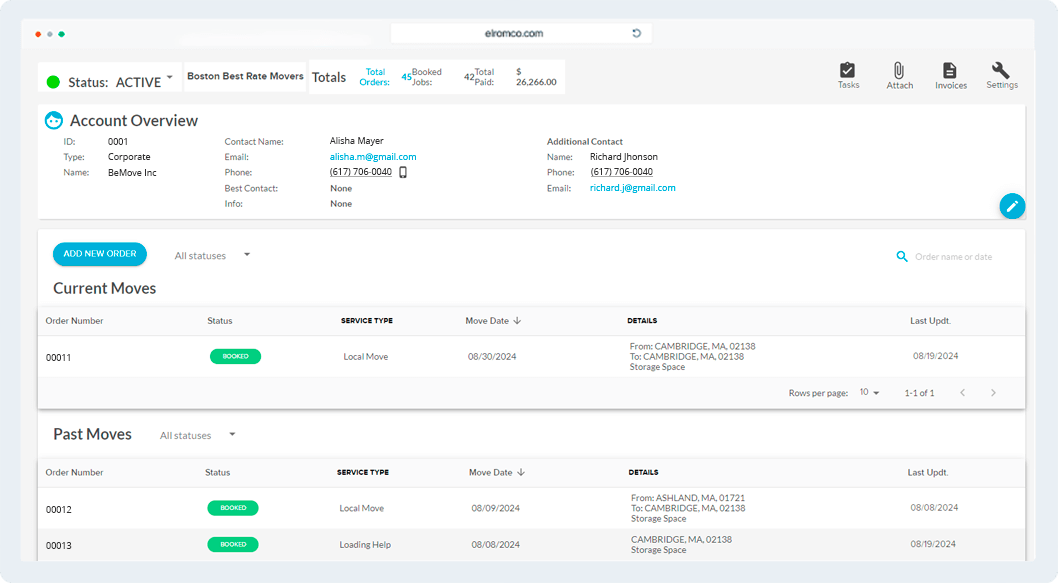Click the Attach paperclip icon
1058x583 pixels.
coord(899,70)
